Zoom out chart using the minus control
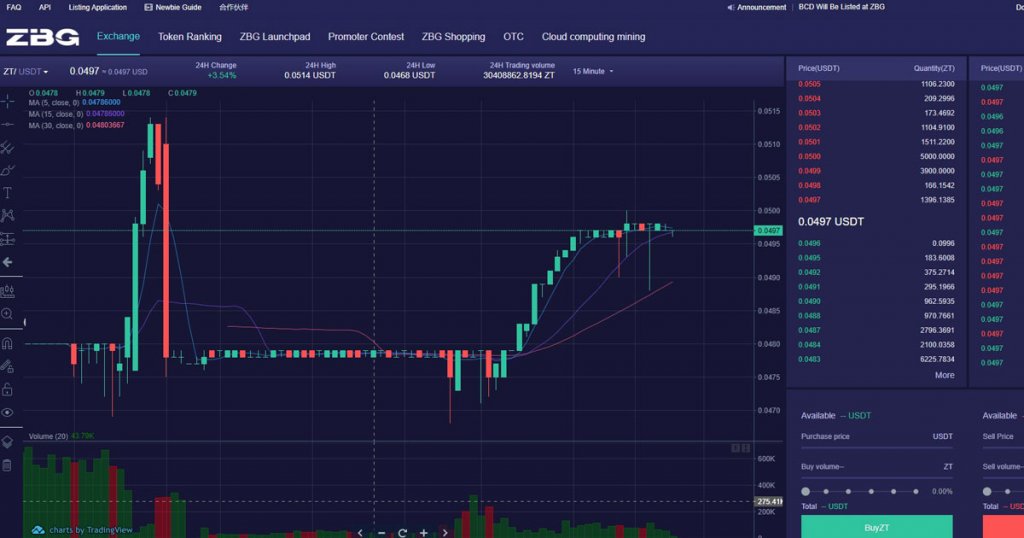The height and width of the screenshot is (538, 1024). pyautogui.click(x=381, y=533)
